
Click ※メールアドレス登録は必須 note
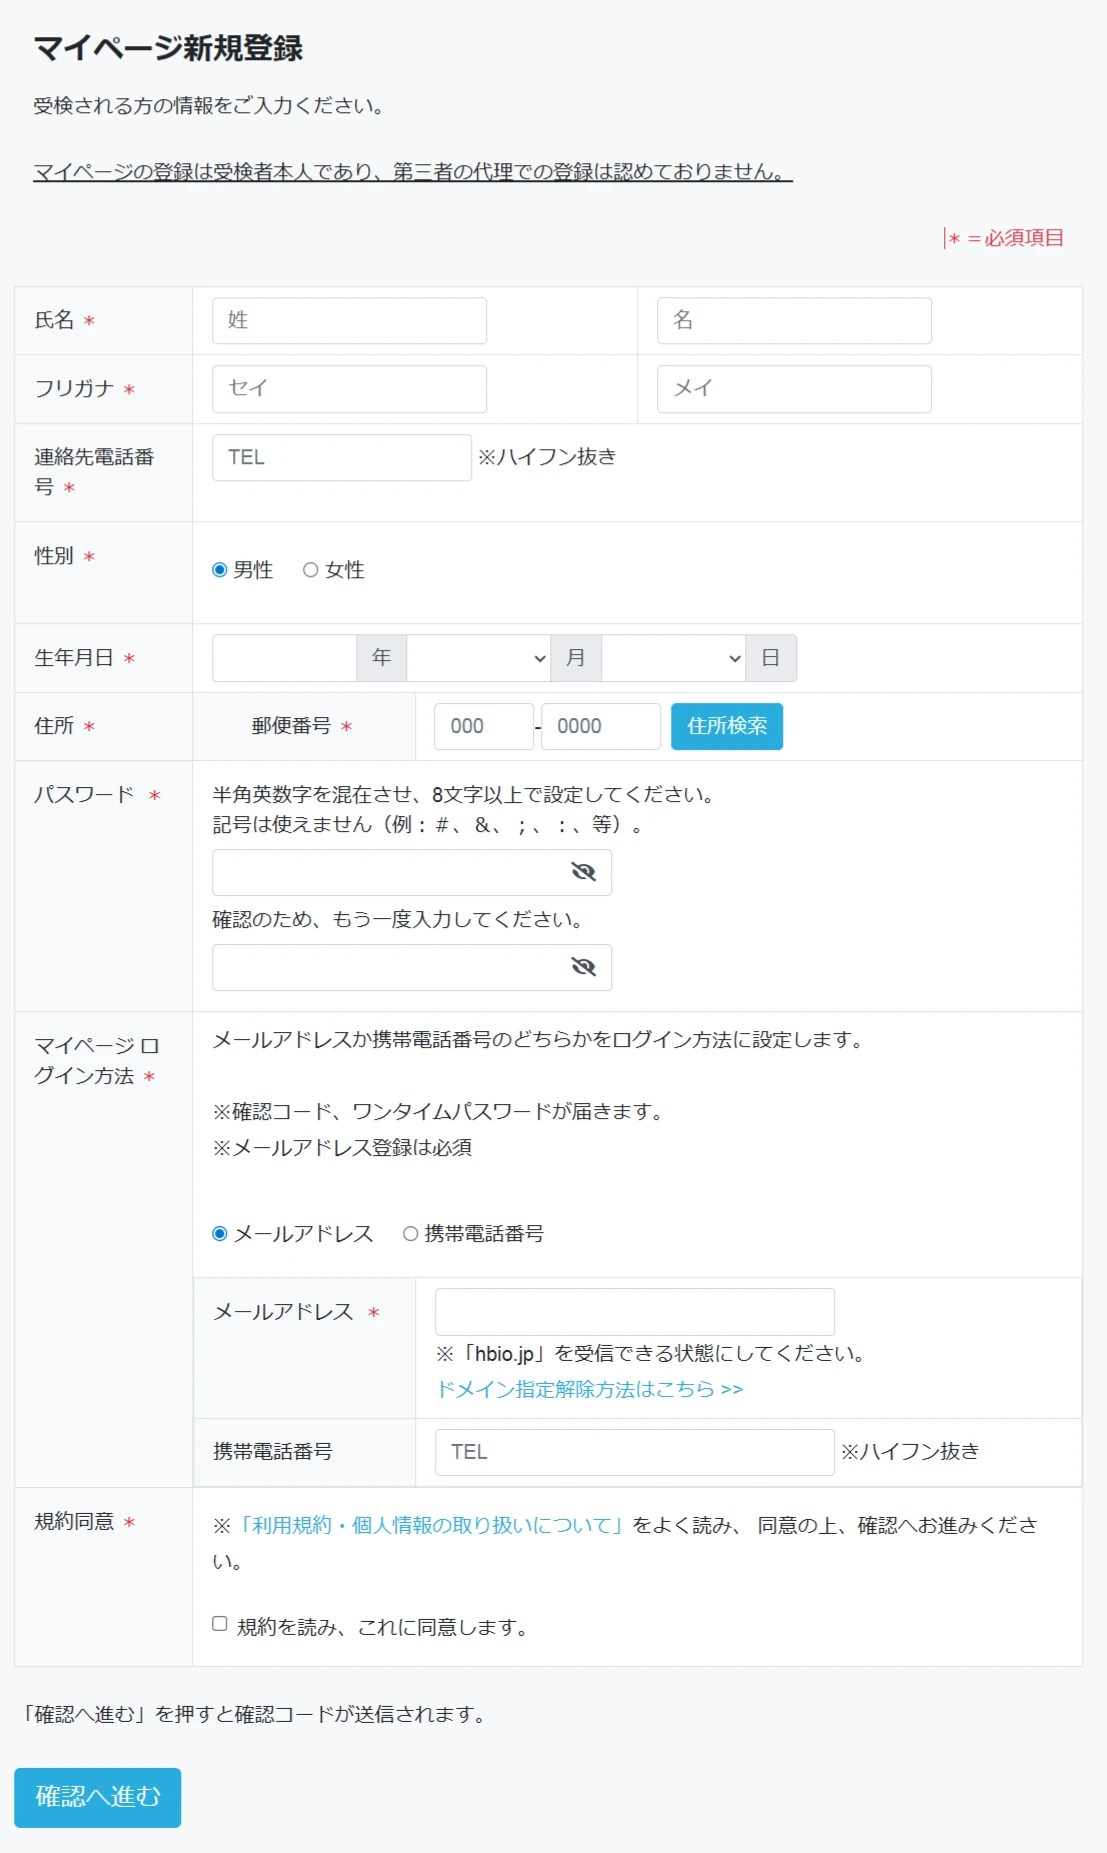pyautogui.click(x=342, y=1148)
